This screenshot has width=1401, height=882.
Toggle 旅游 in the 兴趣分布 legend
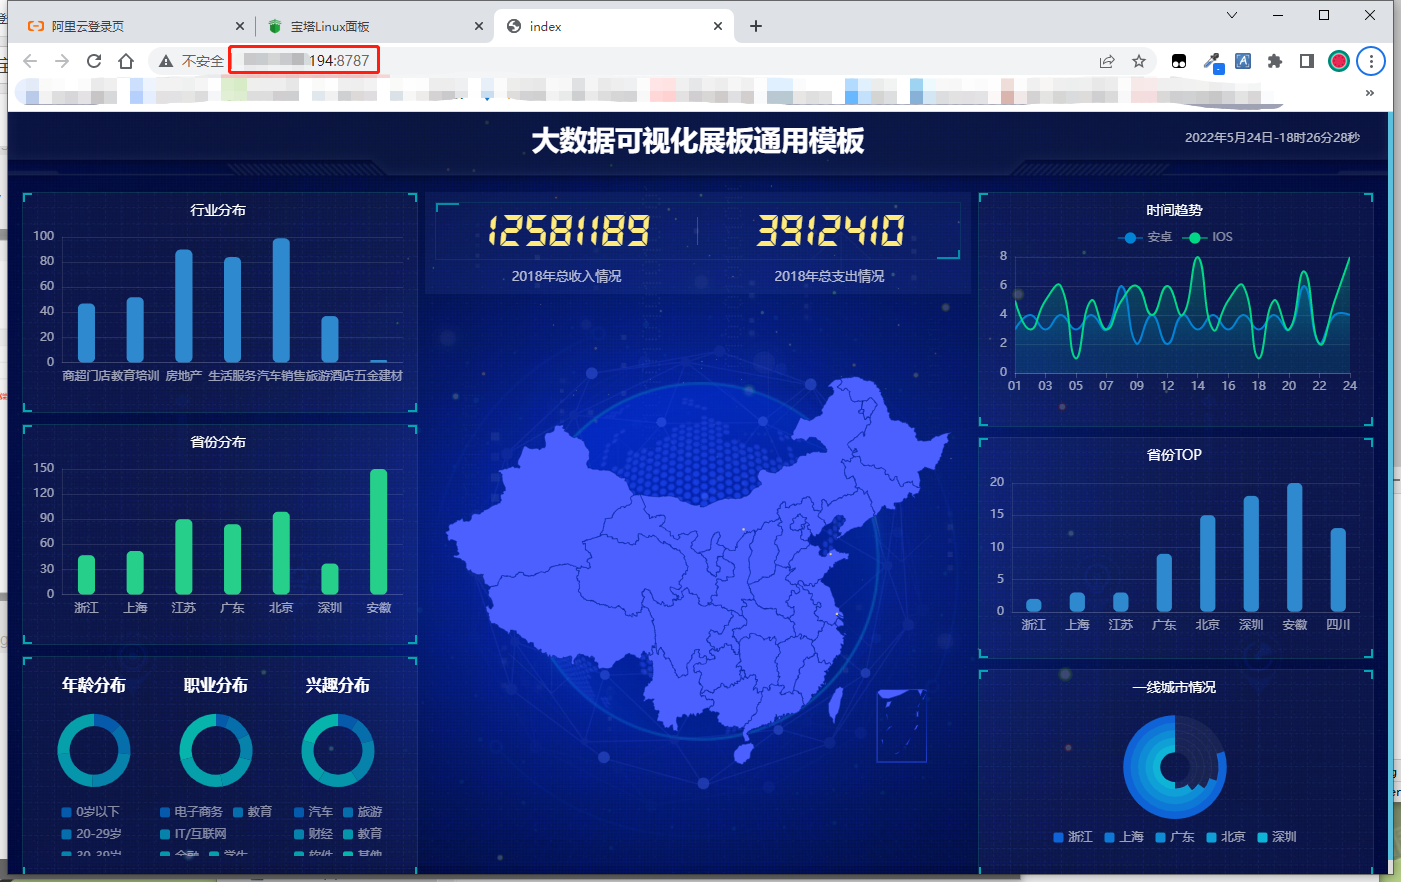(363, 812)
